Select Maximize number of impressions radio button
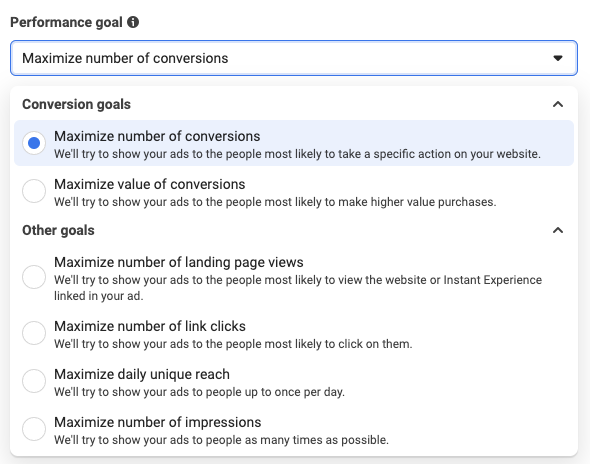The width and height of the screenshot is (590, 464). coord(34,429)
